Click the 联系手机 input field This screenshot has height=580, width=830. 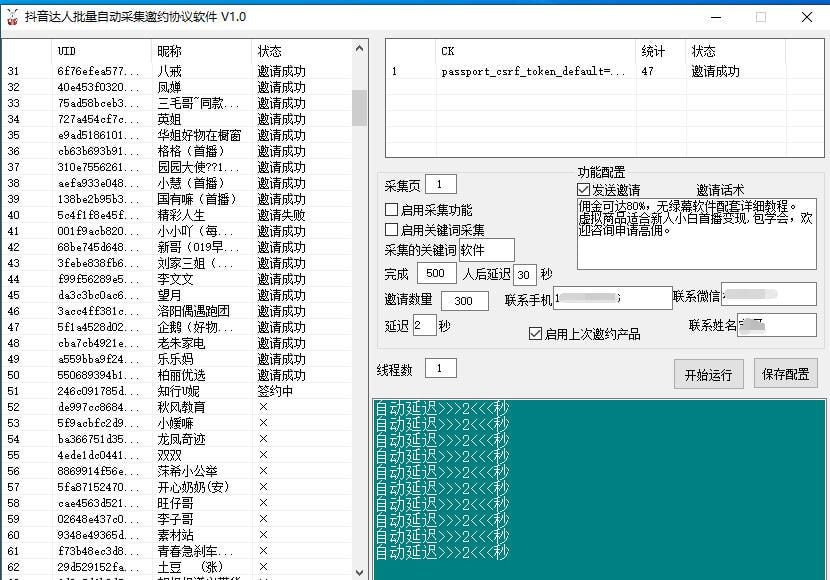pos(612,297)
